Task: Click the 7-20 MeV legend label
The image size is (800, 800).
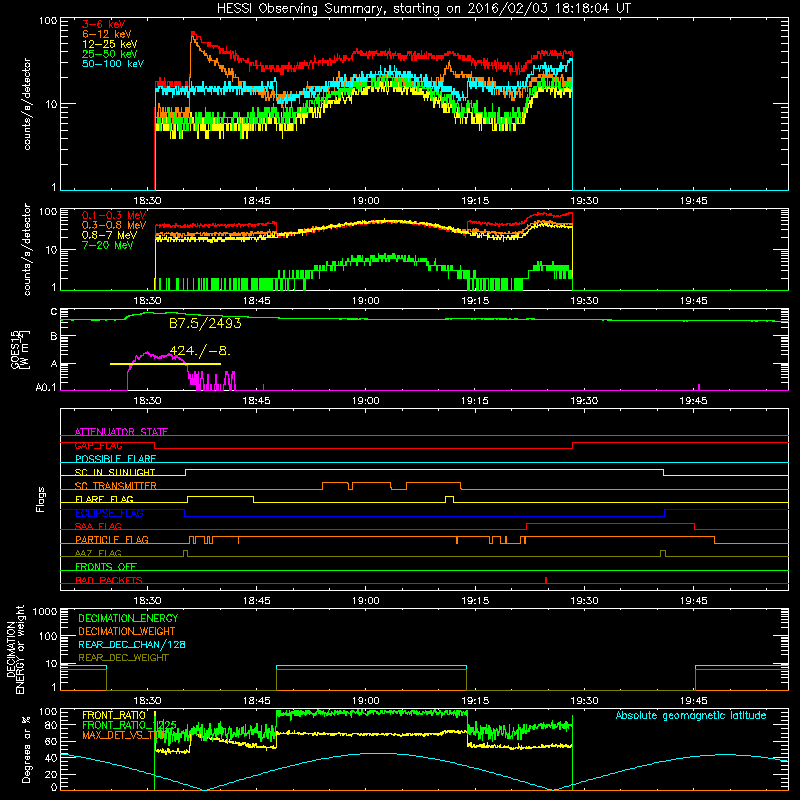Action: pyautogui.click(x=108, y=245)
